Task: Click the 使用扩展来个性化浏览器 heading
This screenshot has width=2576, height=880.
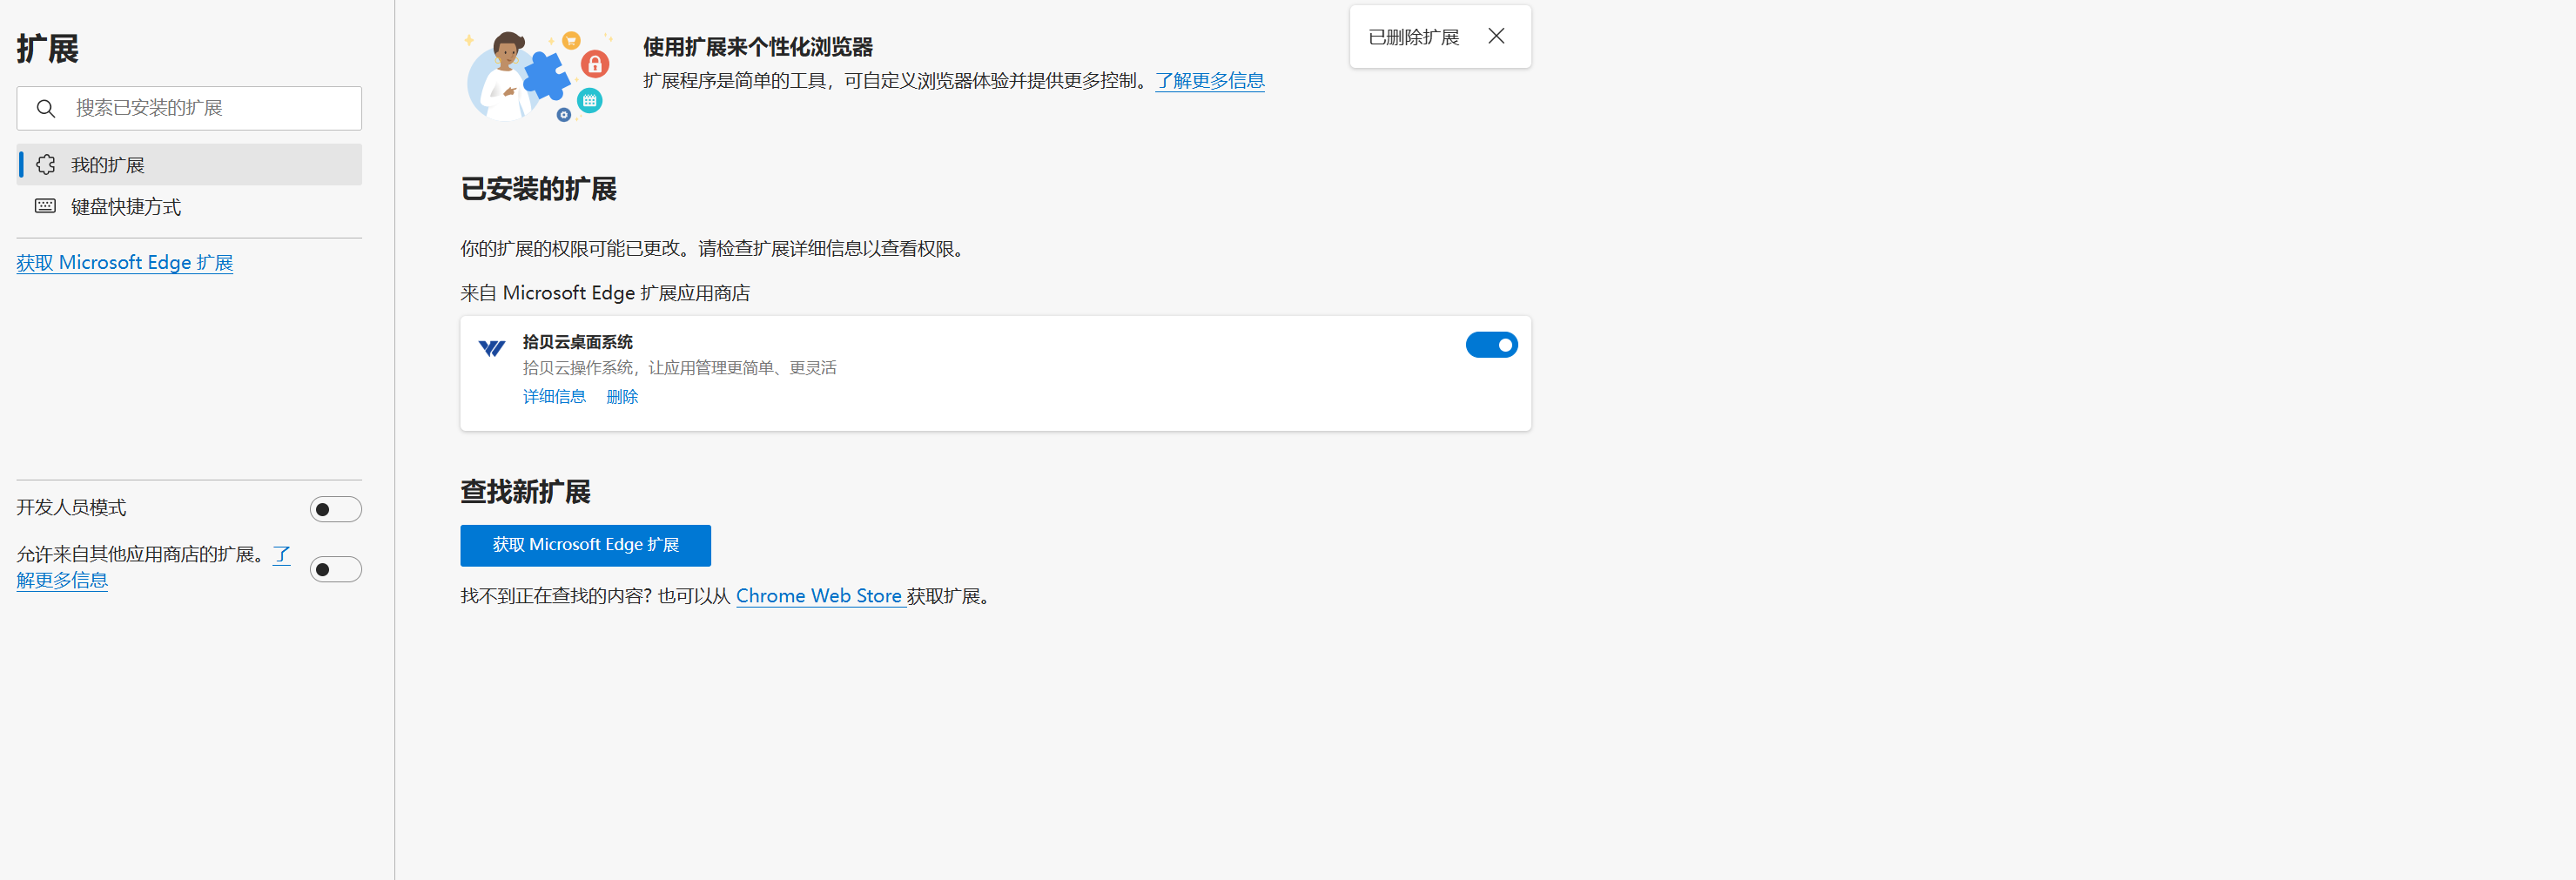Action: point(758,47)
